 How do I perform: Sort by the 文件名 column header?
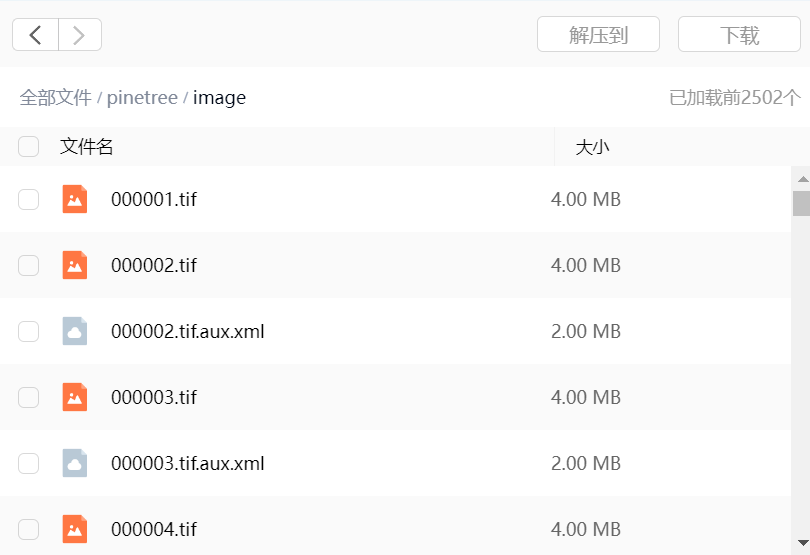pos(87,147)
